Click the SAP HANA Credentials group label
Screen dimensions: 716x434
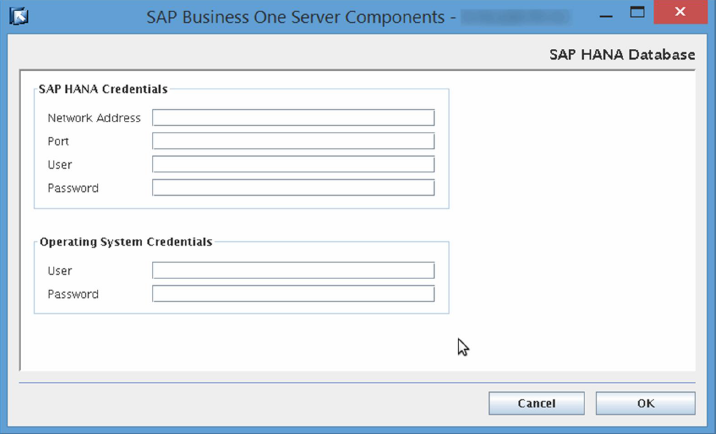pos(103,89)
